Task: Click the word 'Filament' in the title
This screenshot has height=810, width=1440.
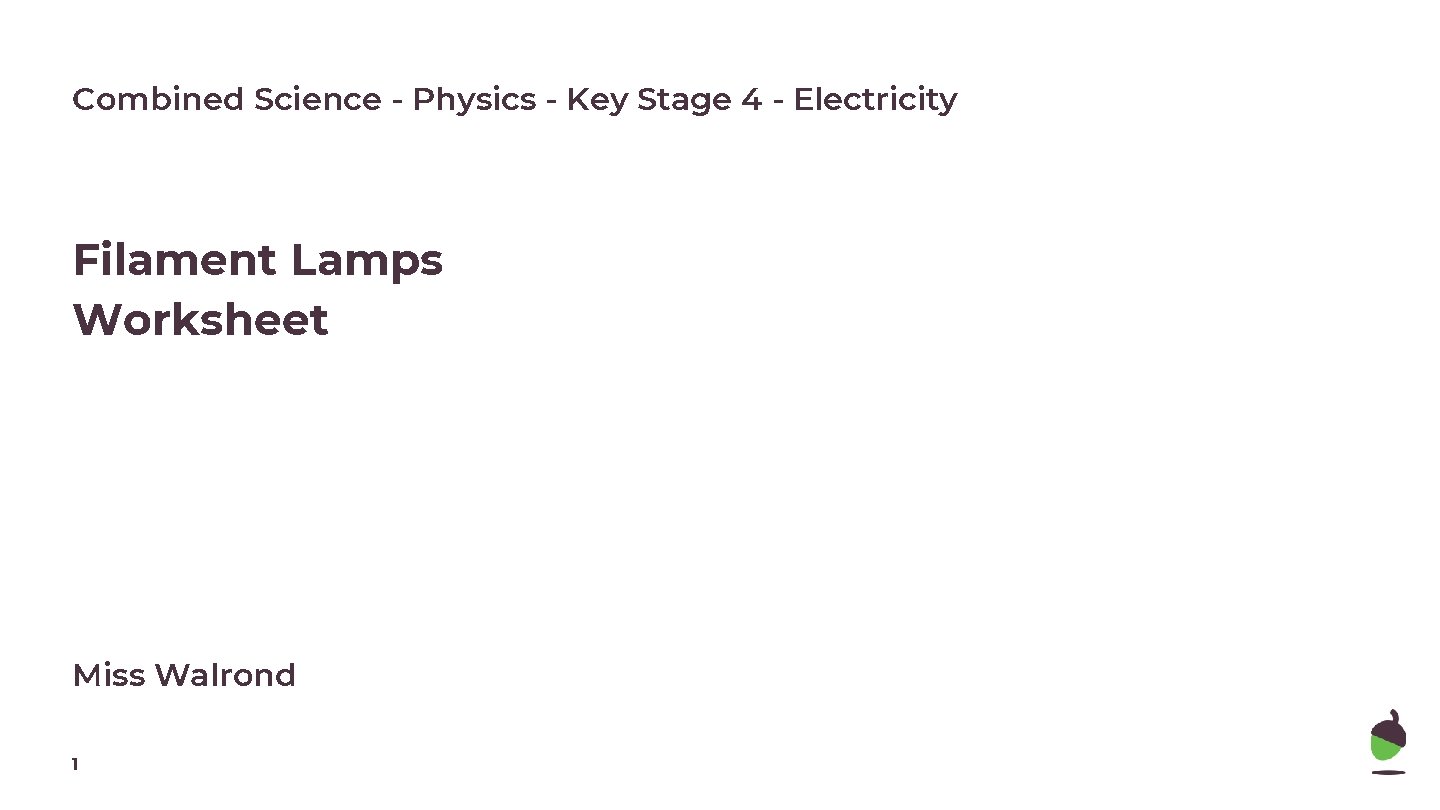Action: tap(174, 261)
